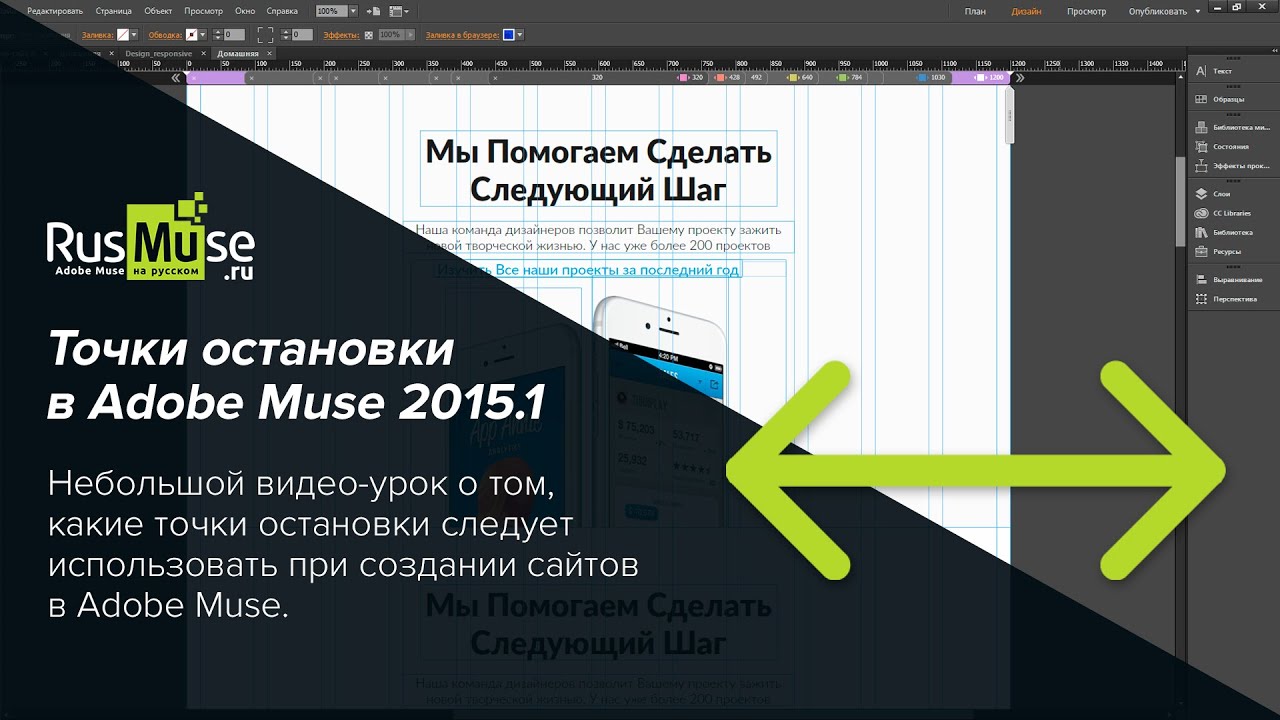Open the view options layout dropdown
Viewport: 1280px width, 720px height.
398,11
